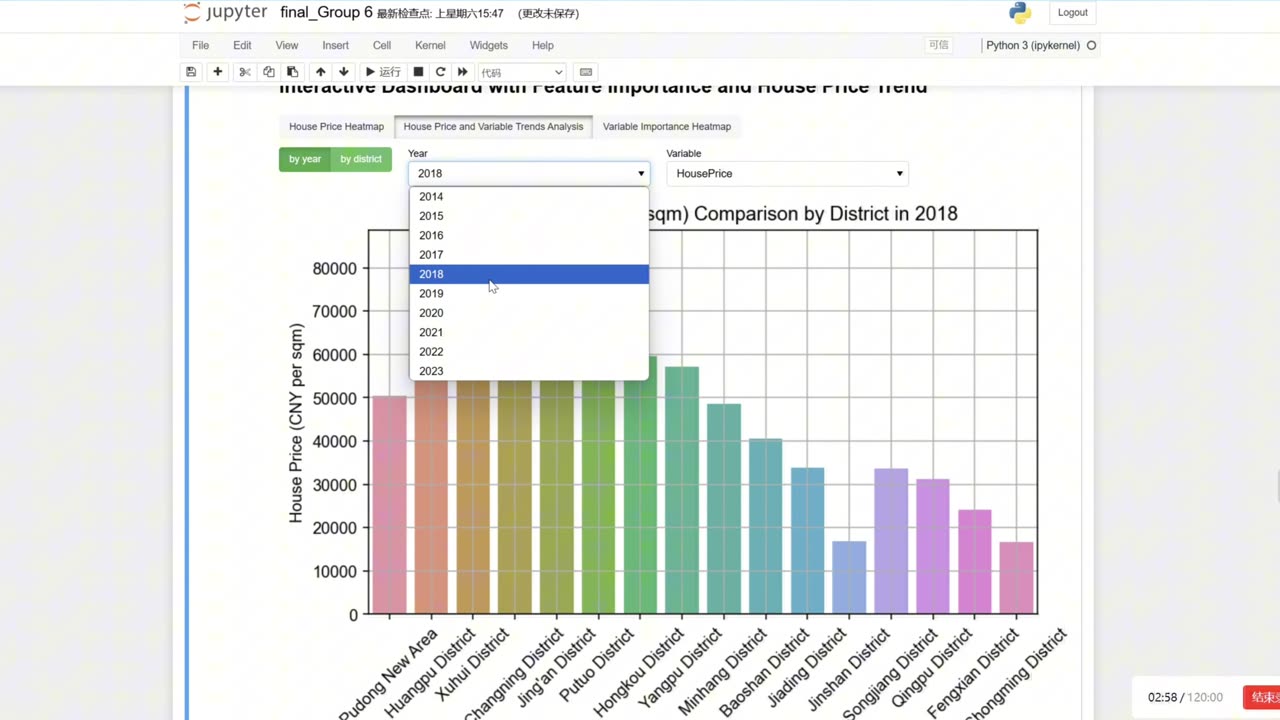Select 2020 from the year list
The image size is (1280, 720).
(x=529, y=313)
